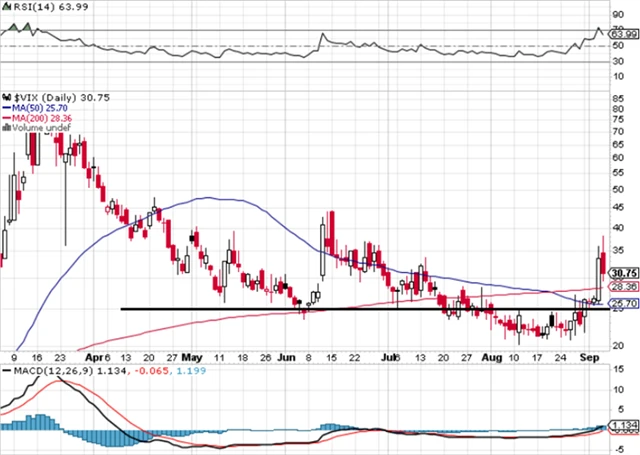Click the black horizontal support line
640x455 pixels.
[x=365, y=309]
